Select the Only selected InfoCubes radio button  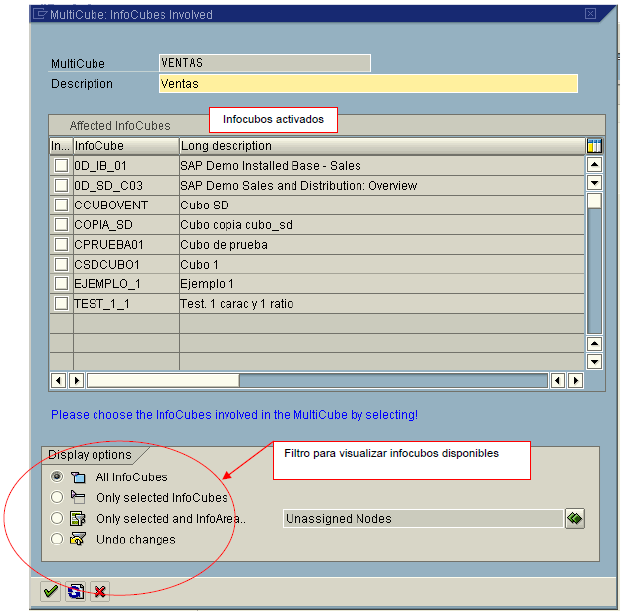57,497
